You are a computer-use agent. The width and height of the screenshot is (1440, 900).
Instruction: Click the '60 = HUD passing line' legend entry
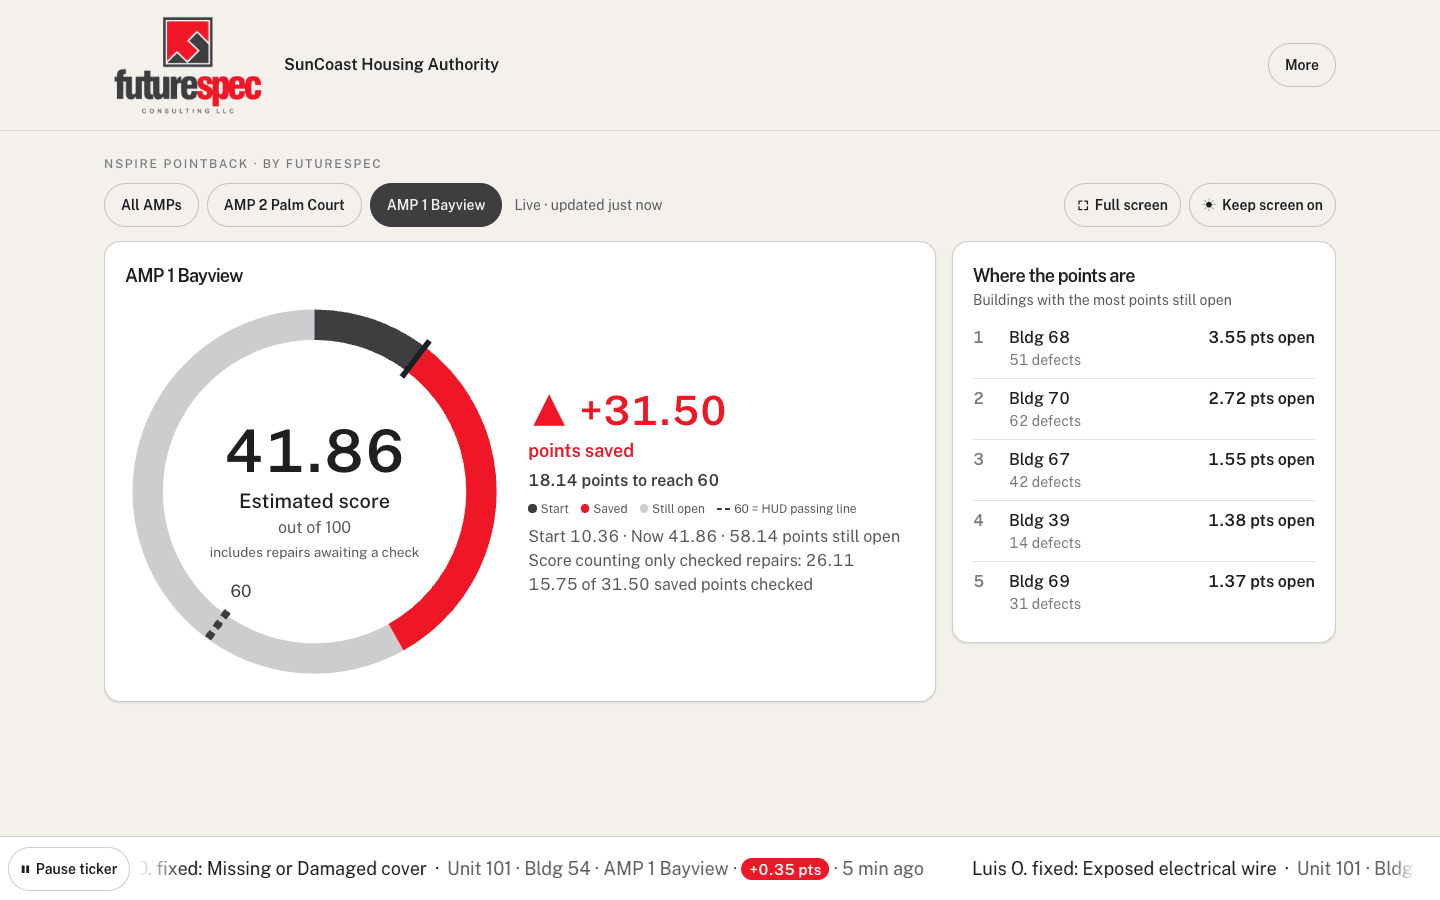pos(787,509)
